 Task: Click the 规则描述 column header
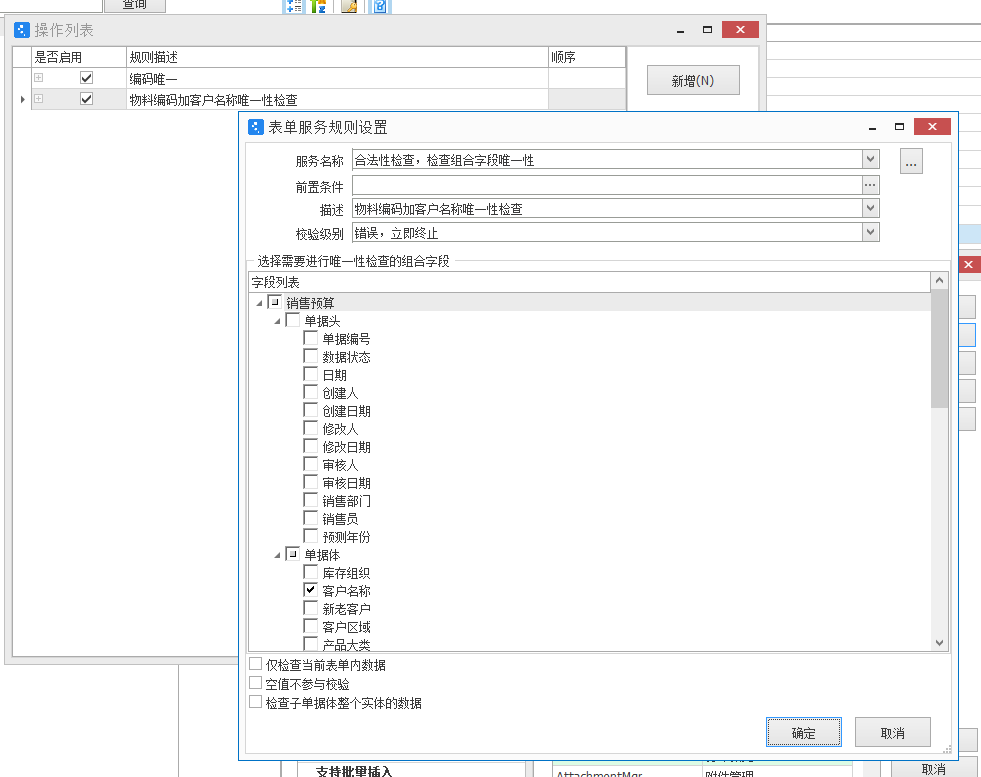tap(337, 57)
